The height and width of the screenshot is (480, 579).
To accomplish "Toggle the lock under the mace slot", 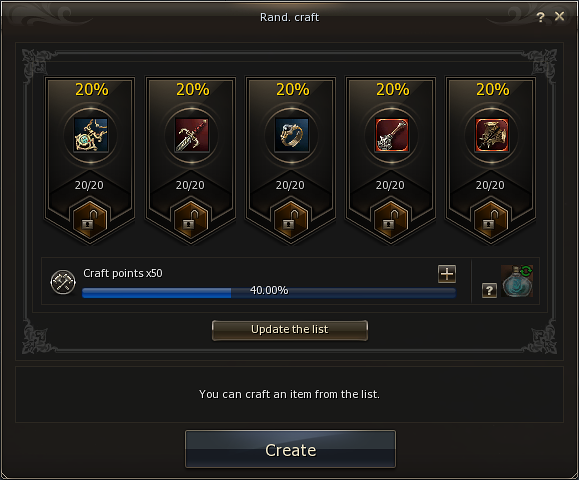I will (x=391, y=221).
